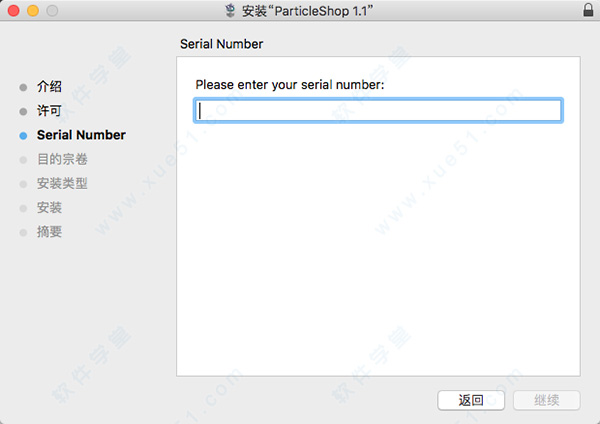Select the 安装类型 step label
The width and height of the screenshot is (600, 424).
[x=62, y=183]
